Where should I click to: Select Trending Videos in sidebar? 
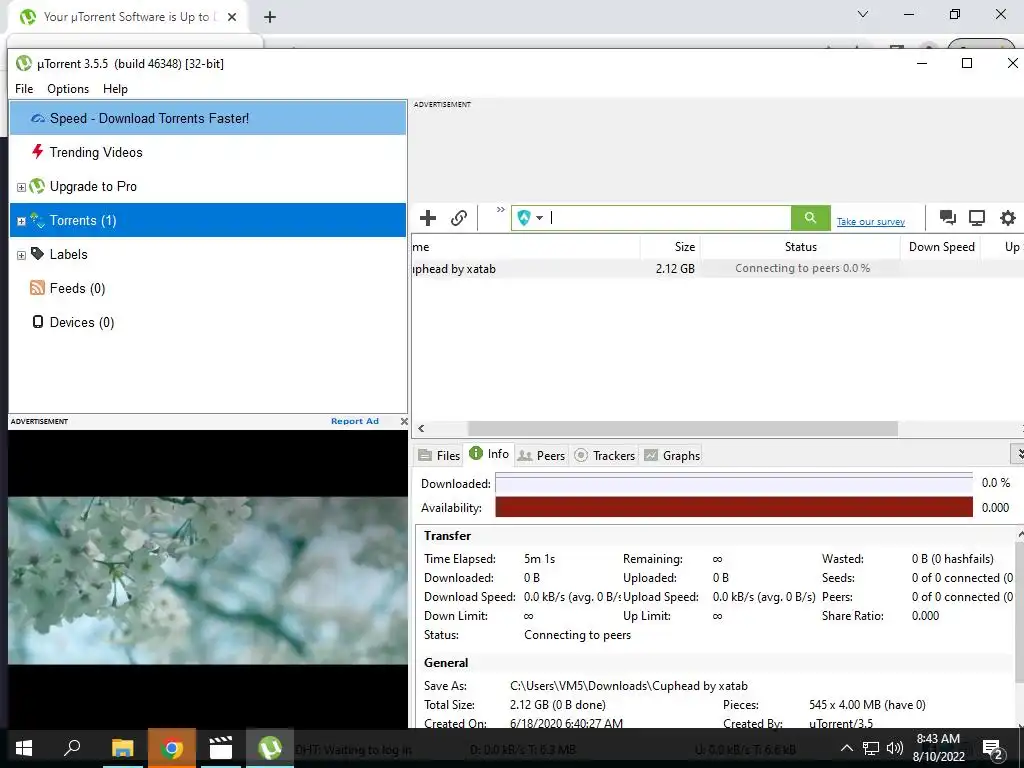(x=208, y=152)
